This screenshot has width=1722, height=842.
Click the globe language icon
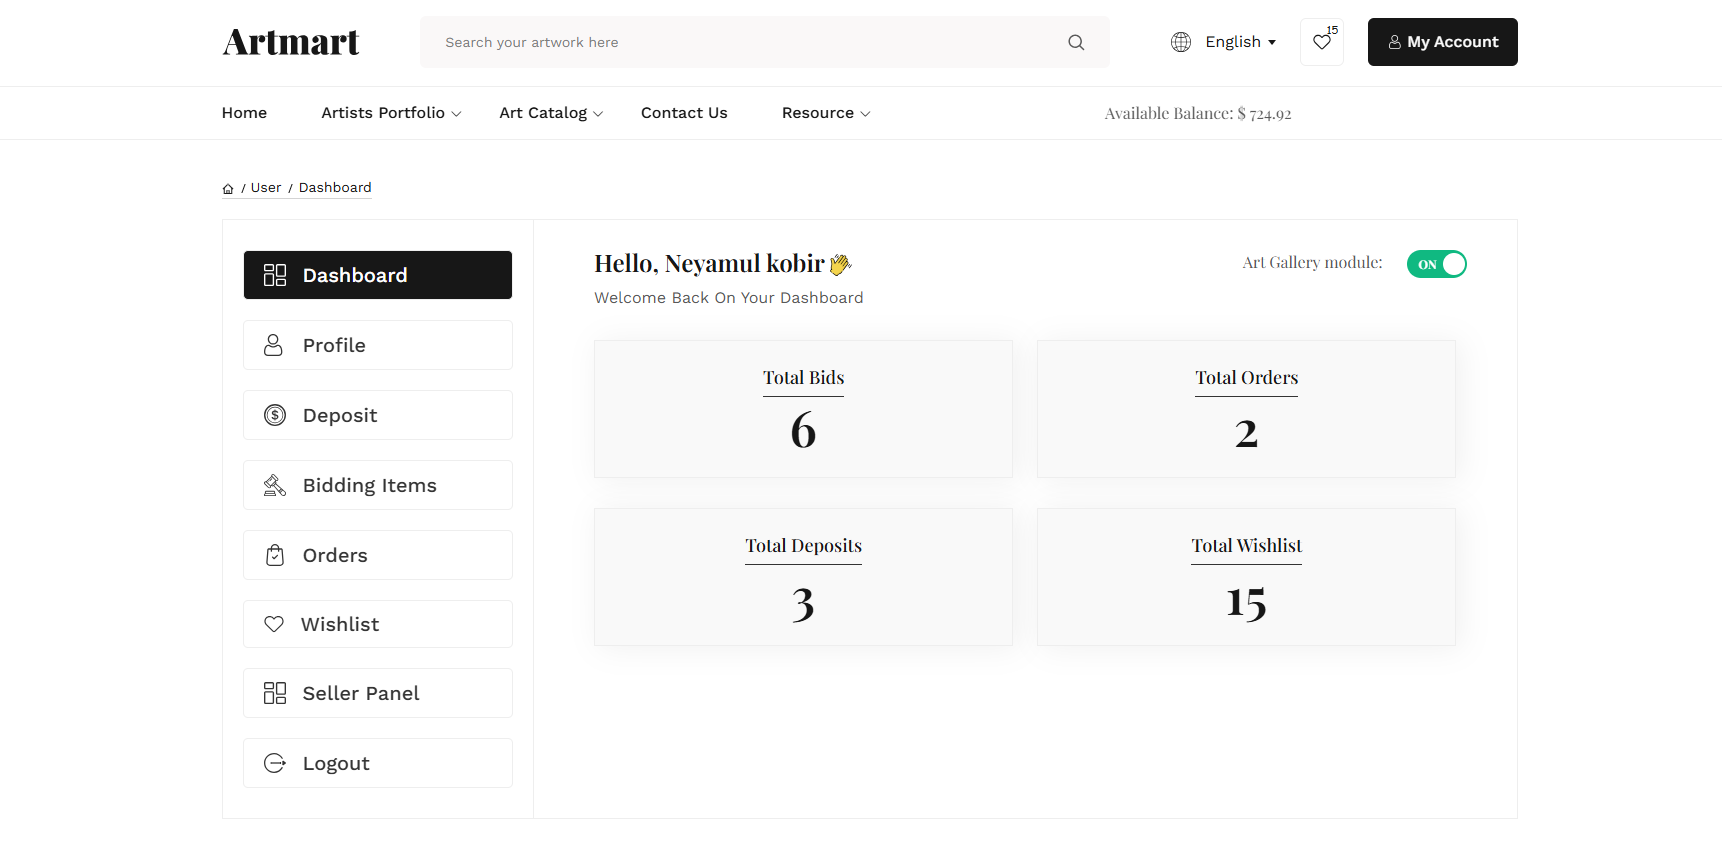1181,42
